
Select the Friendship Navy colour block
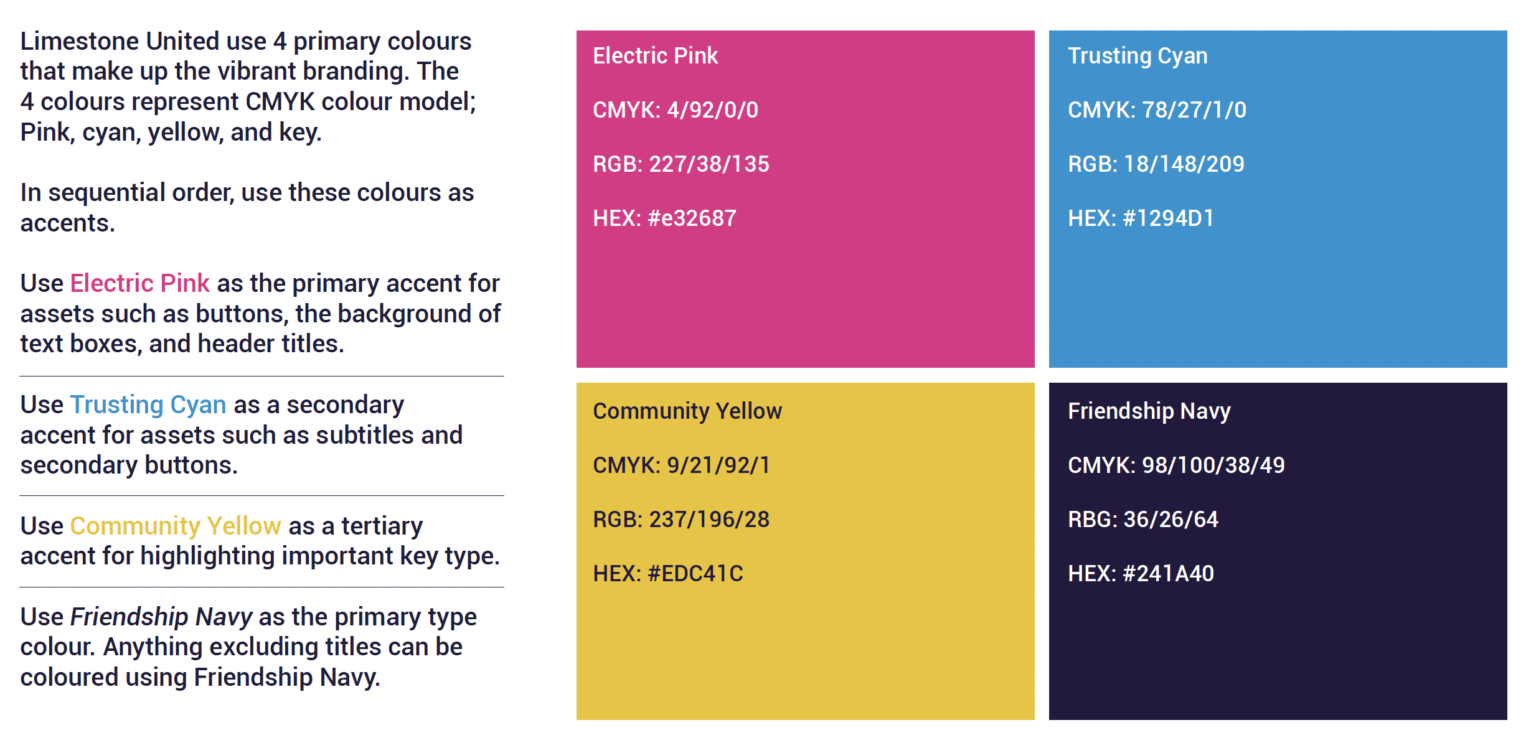click(x=1277, y=551)
